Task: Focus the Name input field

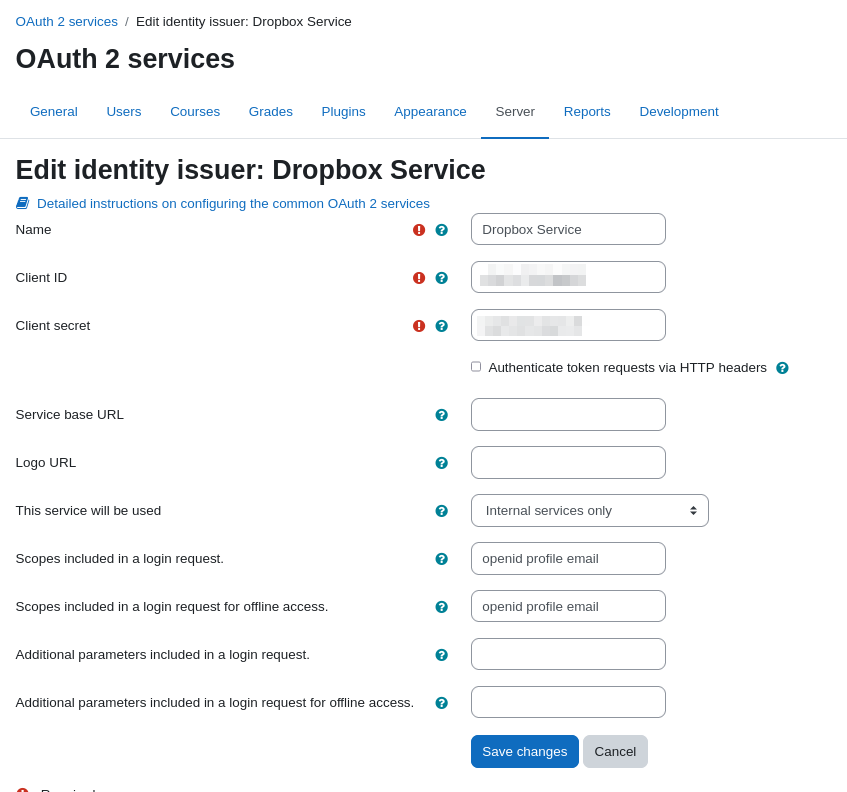Action: click(568, 229)
